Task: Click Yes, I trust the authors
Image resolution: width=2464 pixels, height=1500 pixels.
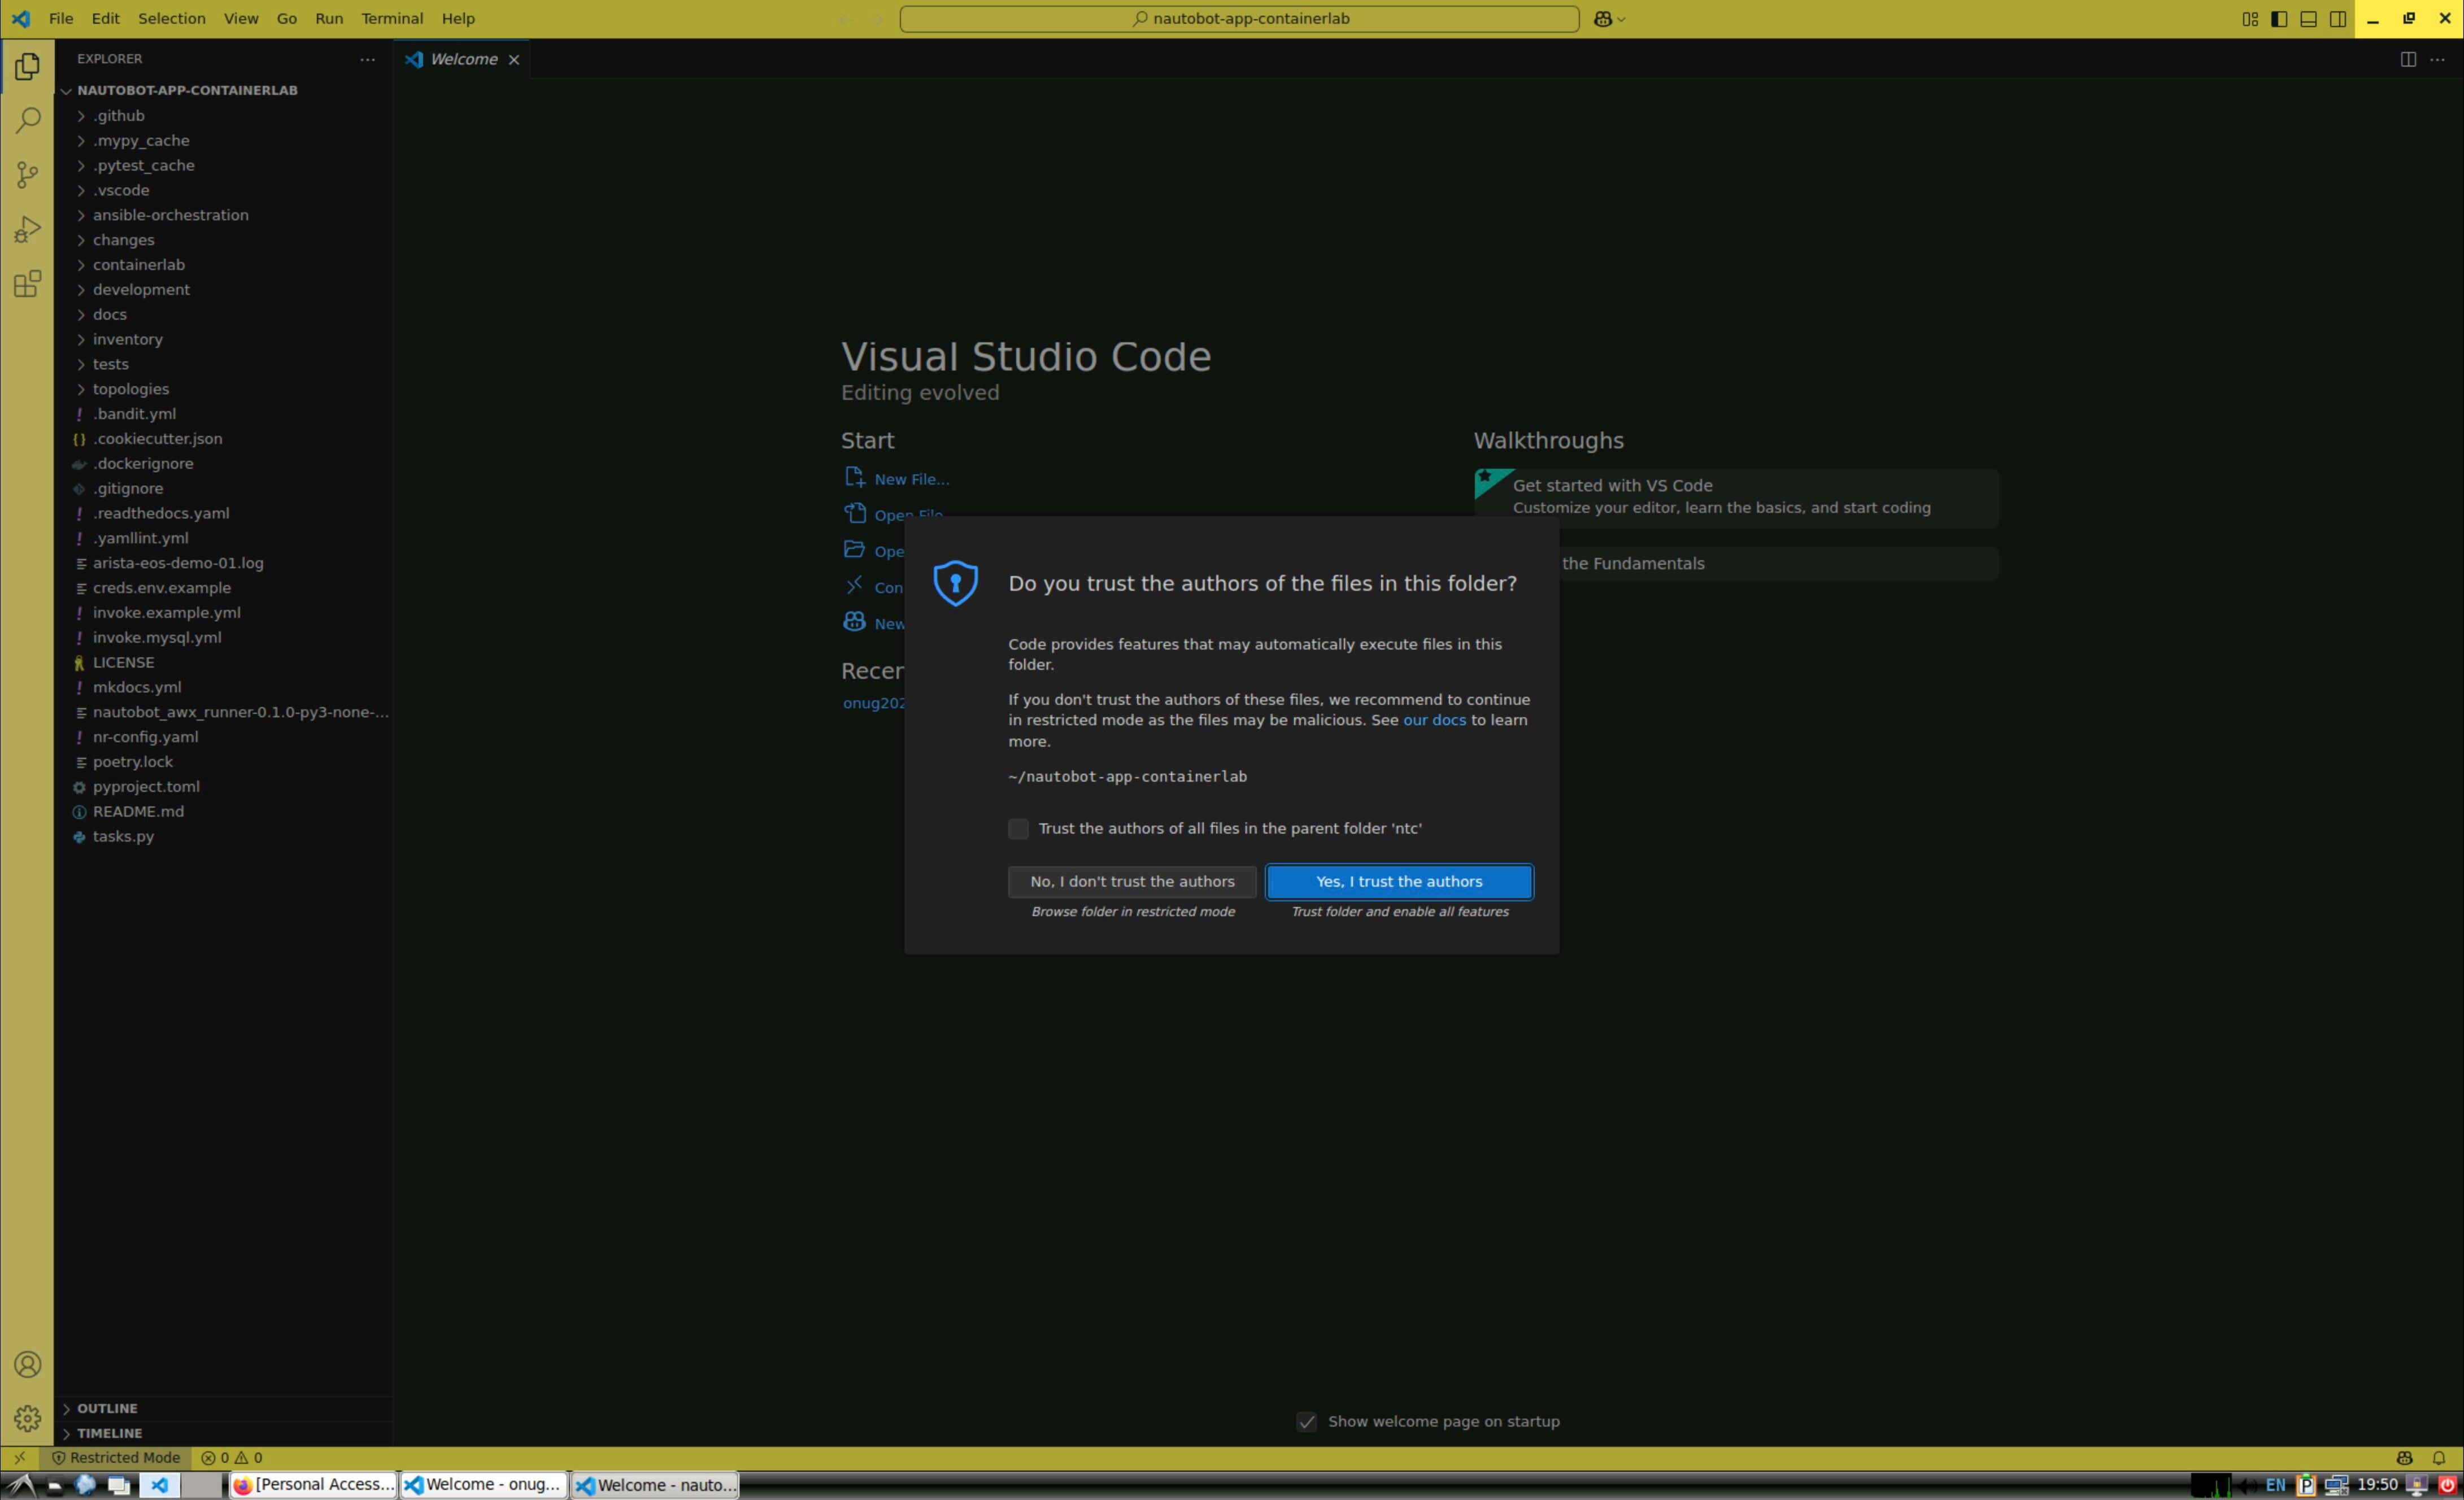Action: pos(1398,881)
